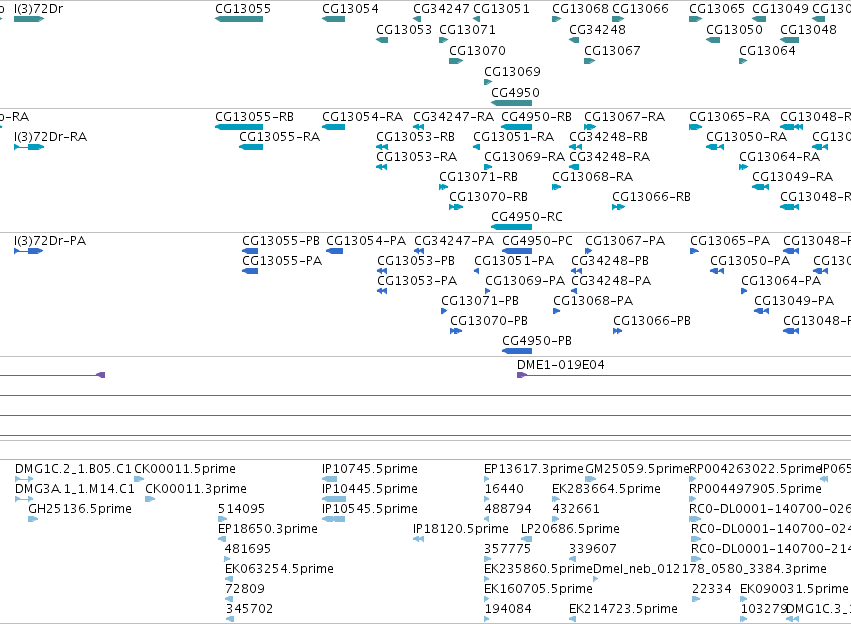Select protein CG13067-PA
The image size is (851, 624).
pos(625,241)
